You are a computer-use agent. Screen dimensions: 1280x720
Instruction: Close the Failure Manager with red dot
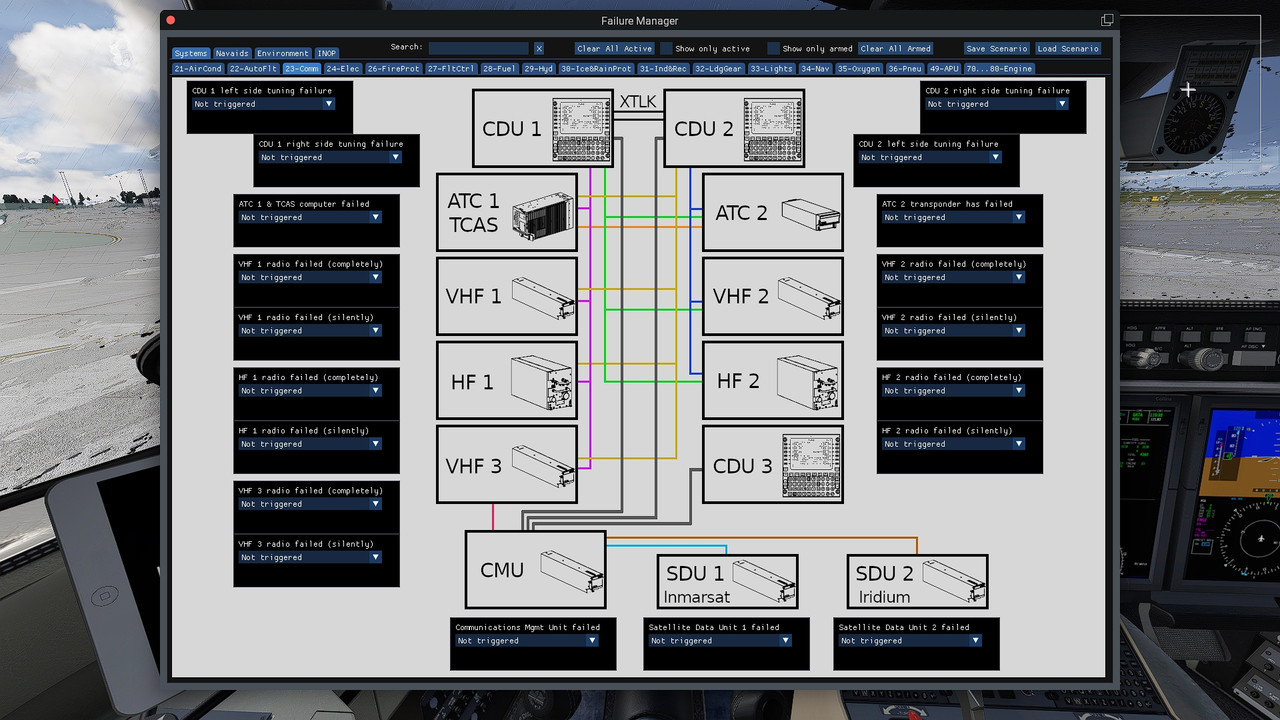tap(171, 20)
